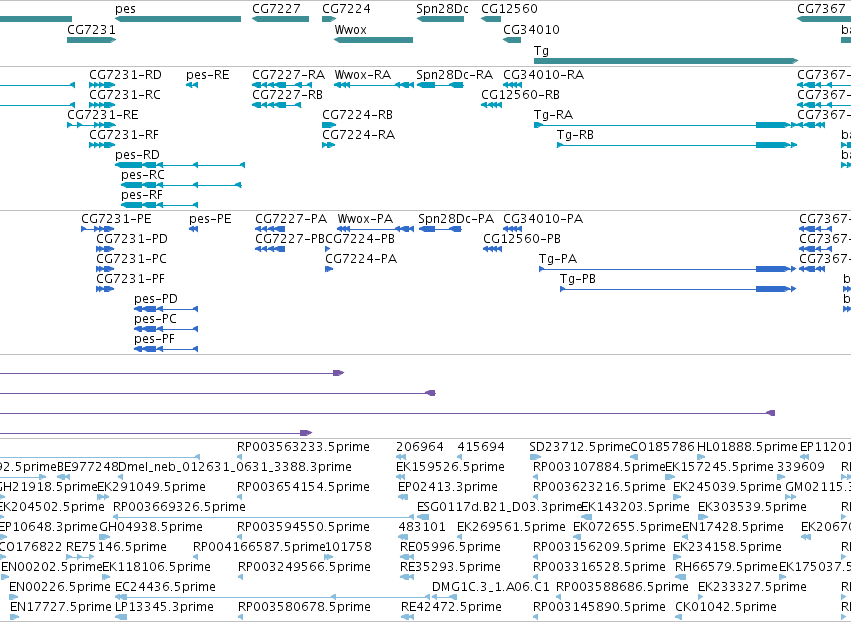Click the CG34010-PA protein label
The image size is (851, 622).
pos(543,219)
